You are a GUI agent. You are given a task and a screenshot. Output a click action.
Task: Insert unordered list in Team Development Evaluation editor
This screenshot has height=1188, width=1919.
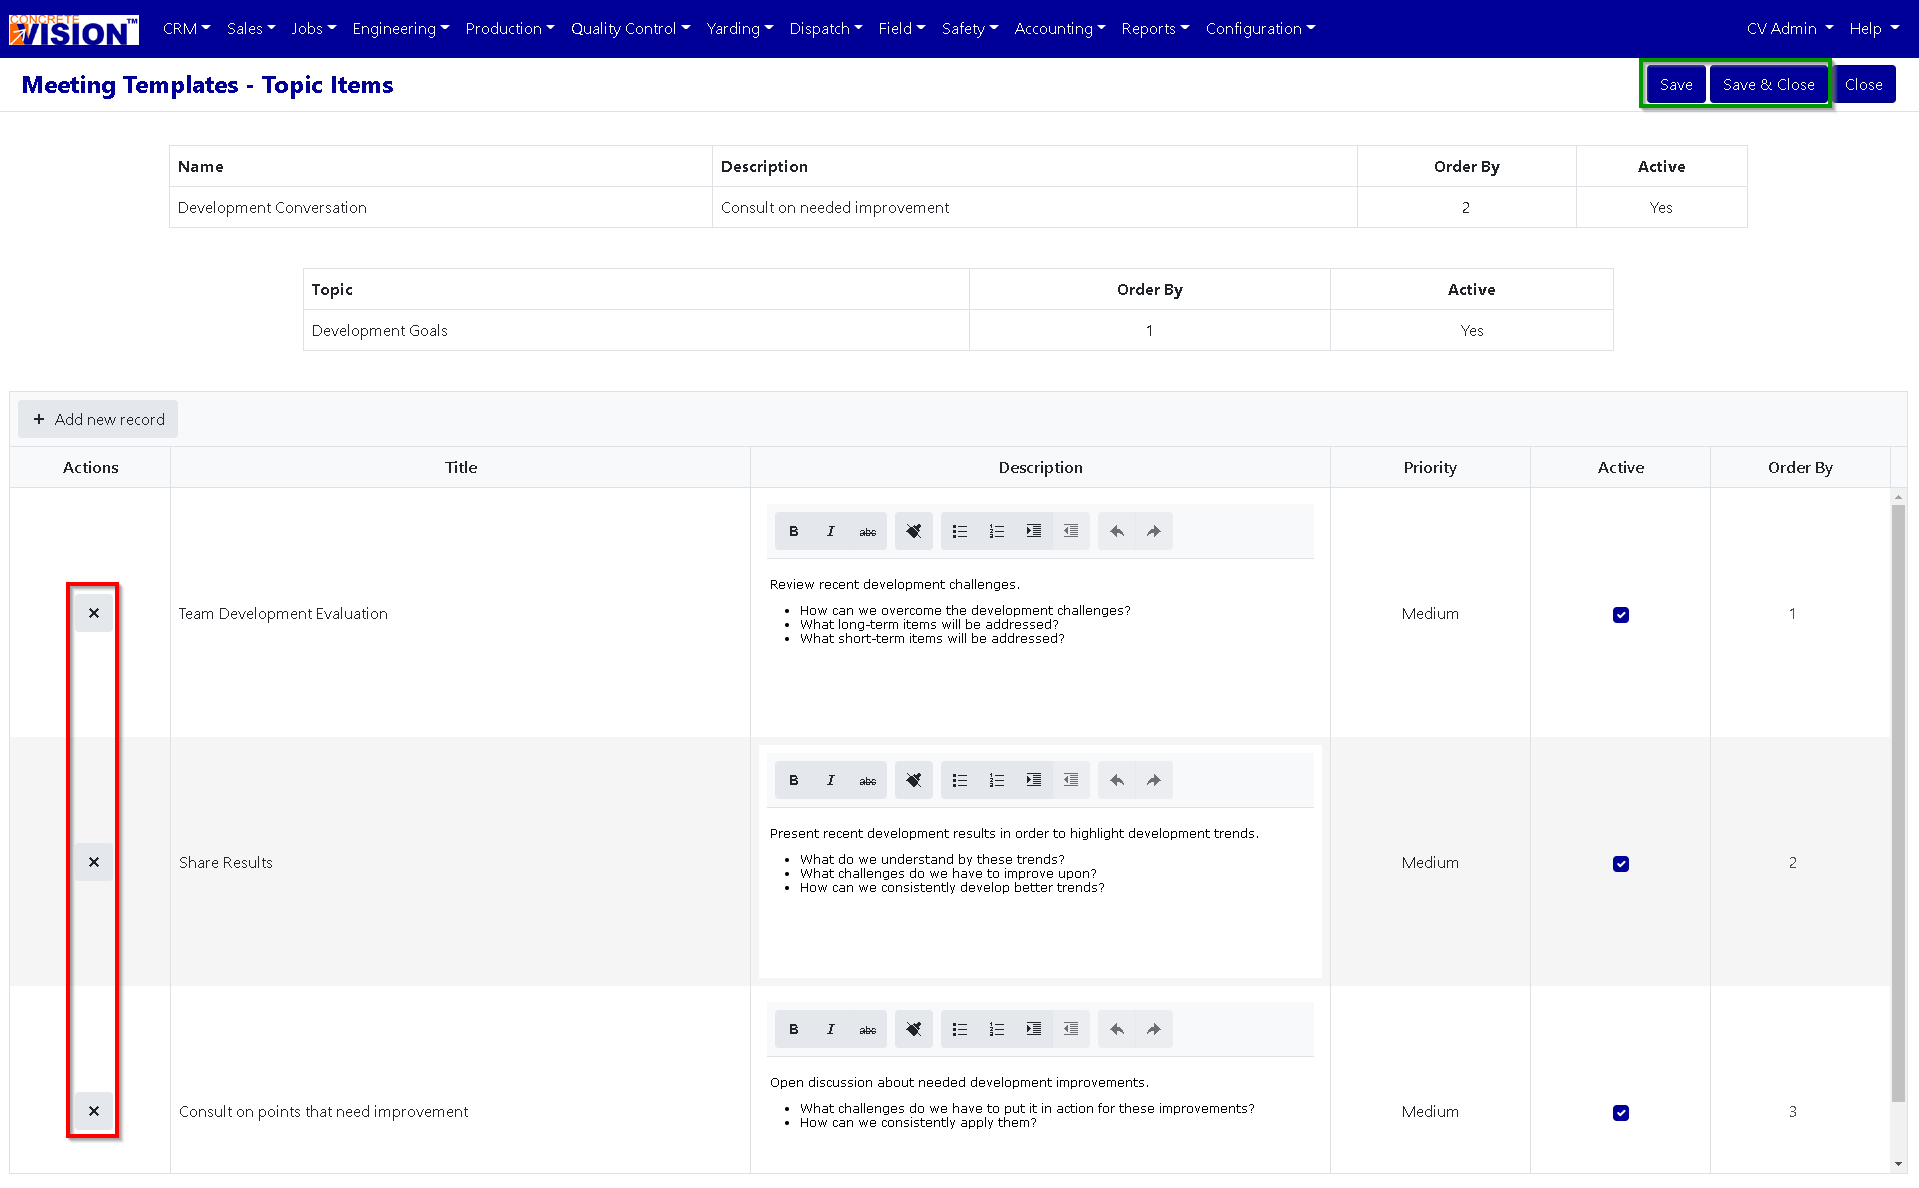pyautogui.click(x=960, y=531)
